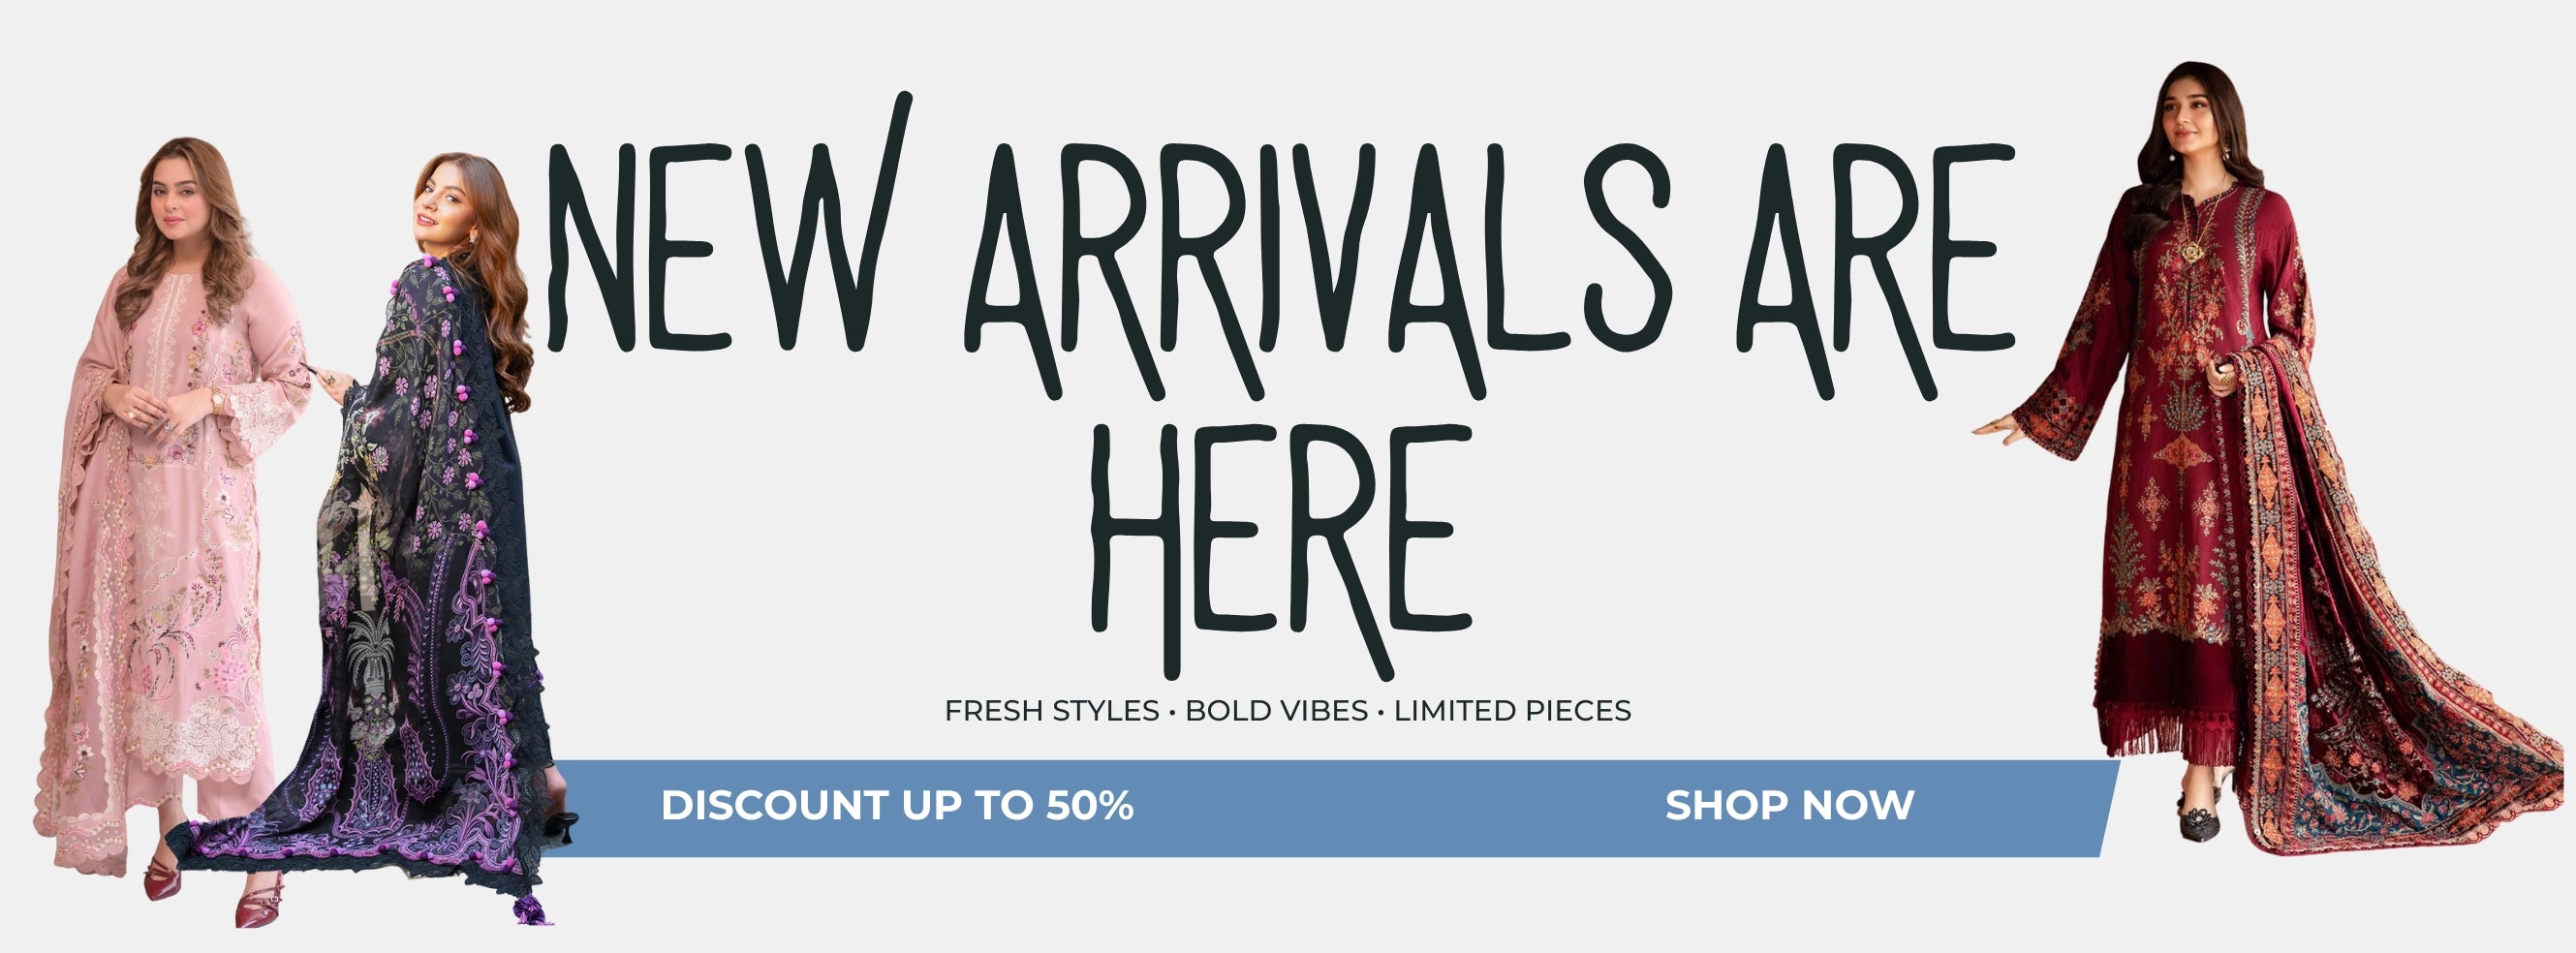The image size is (2576, 953).
Task: Click the pink suit model's red heels
Action: 215,892
